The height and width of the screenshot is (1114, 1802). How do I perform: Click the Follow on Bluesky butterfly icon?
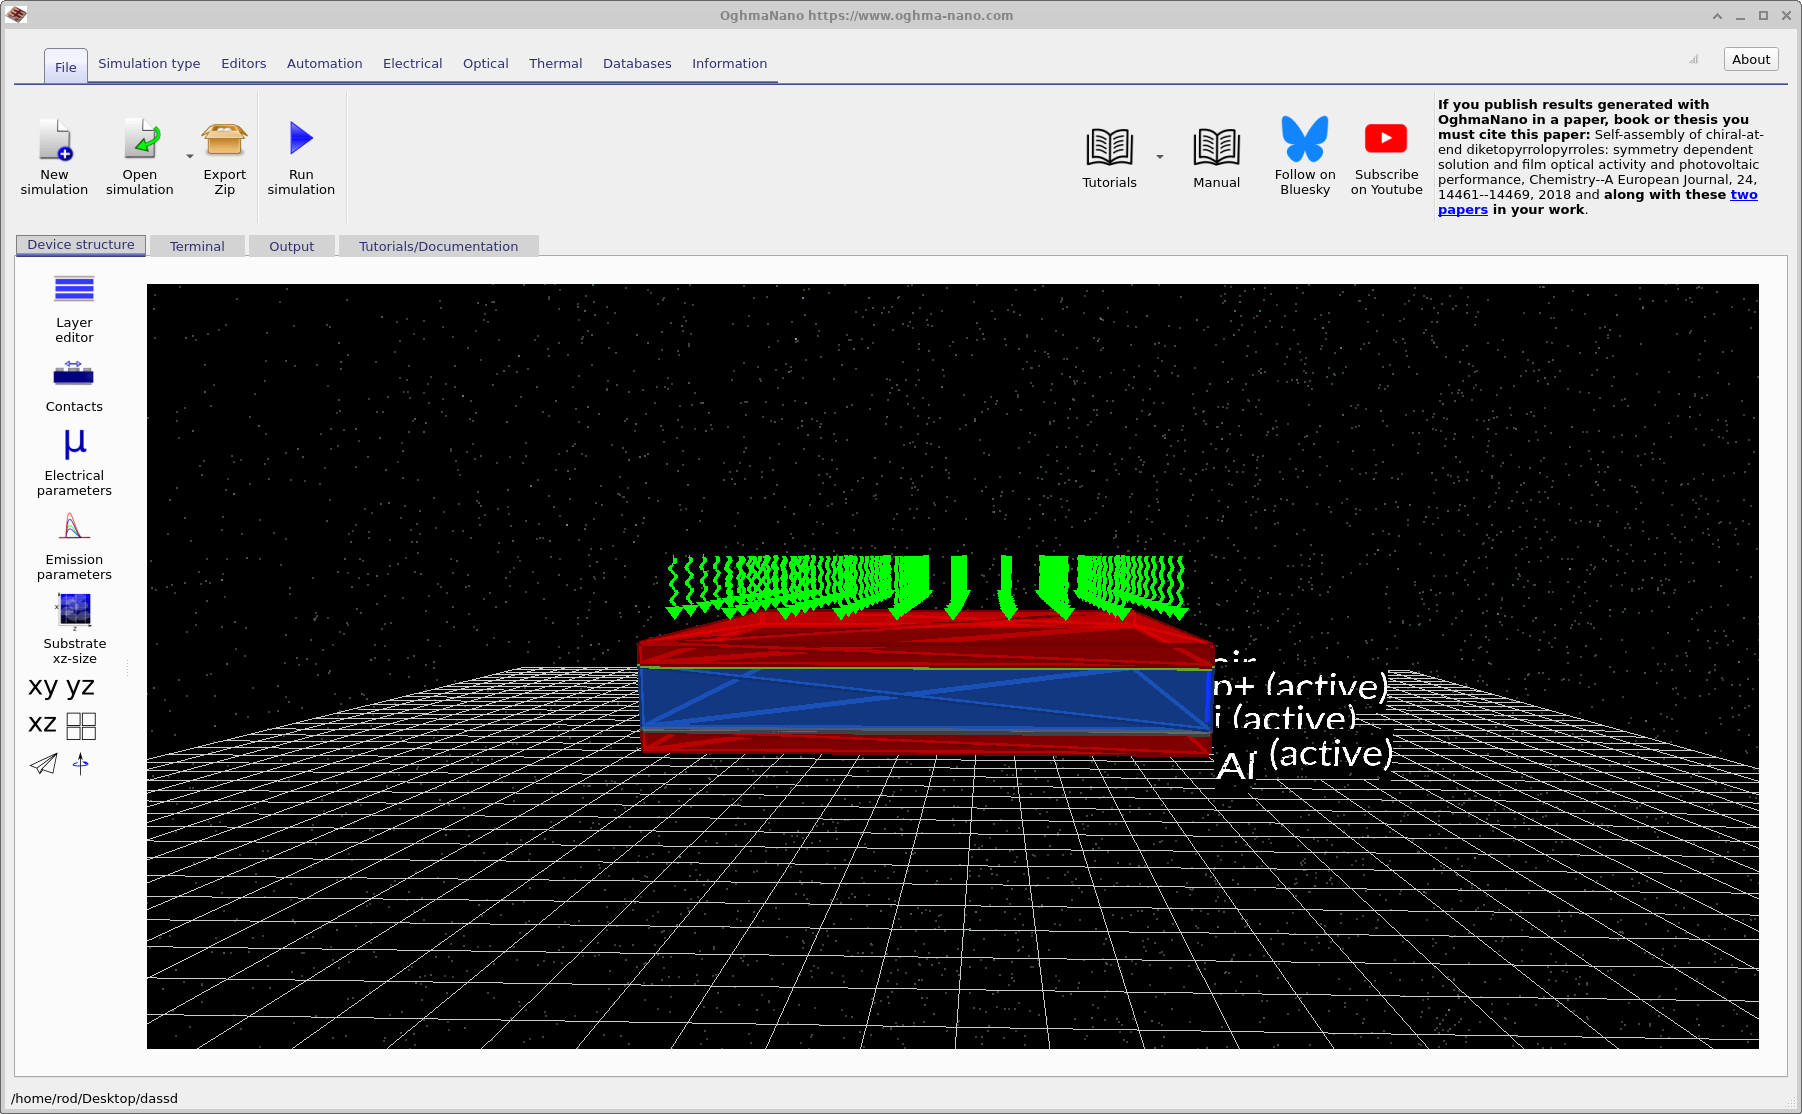coord(1305,139)
